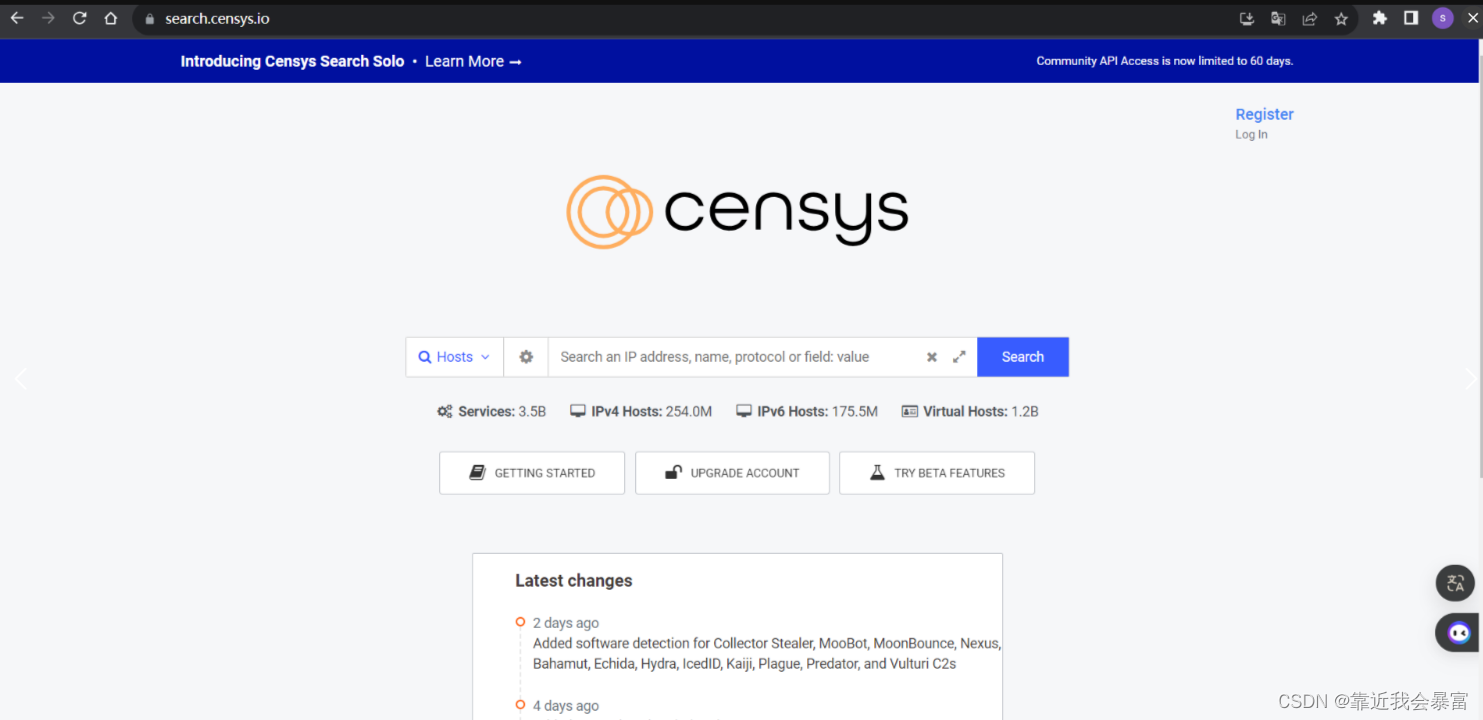The image size is (1483, 720).
Task: Go back using browser back arrow
Action: tap(17, 18)
